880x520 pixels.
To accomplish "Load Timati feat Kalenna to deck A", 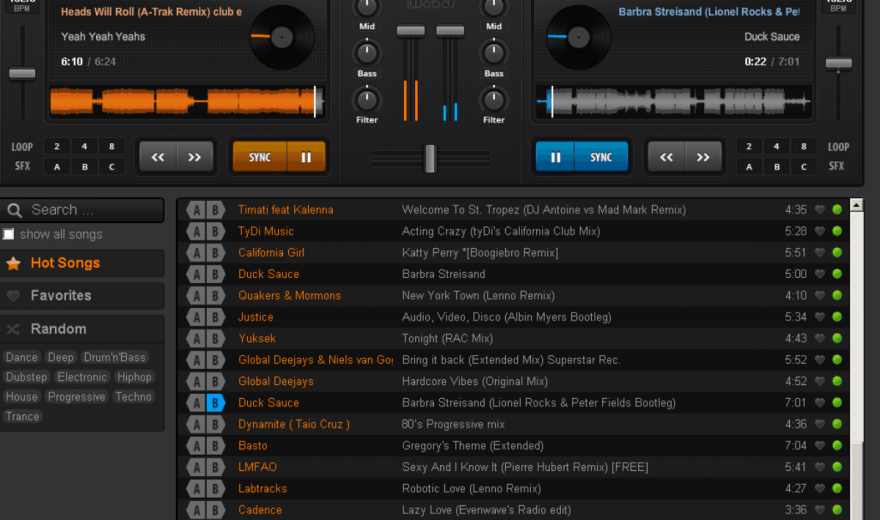I will 196,210.
